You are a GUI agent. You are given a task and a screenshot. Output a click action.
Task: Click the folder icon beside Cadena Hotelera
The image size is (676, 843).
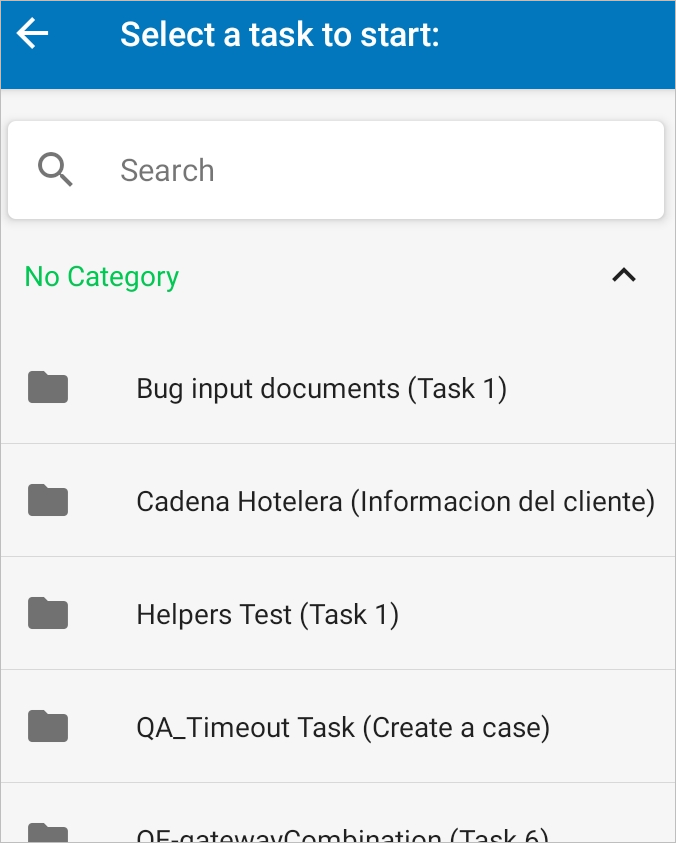(48, 500)
